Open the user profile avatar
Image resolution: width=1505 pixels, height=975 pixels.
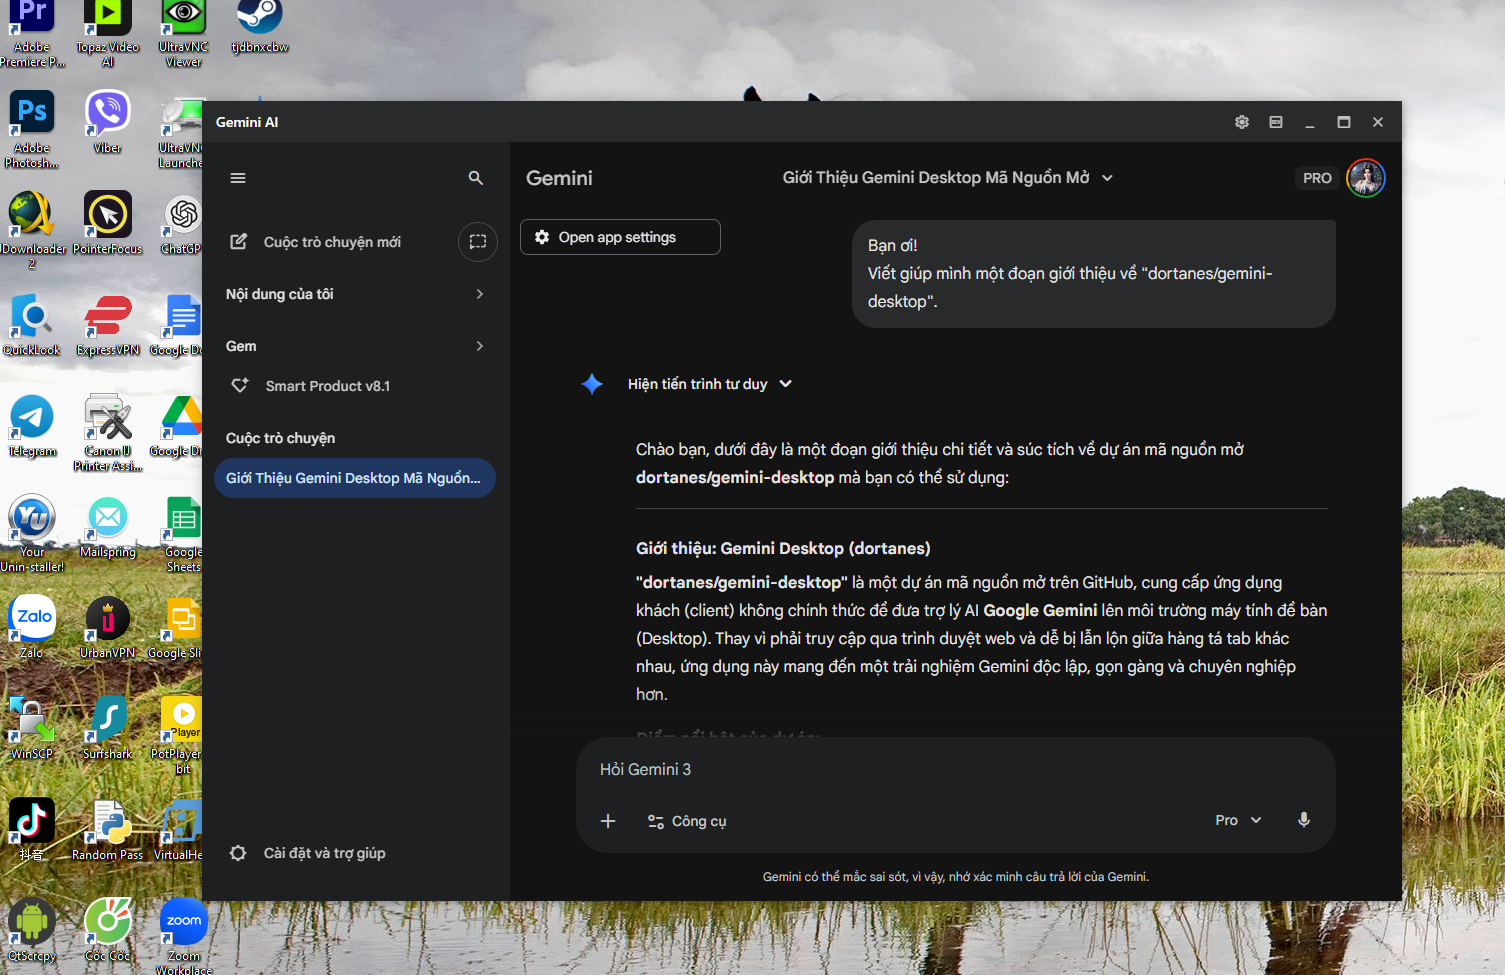(x=1366, y=178)
